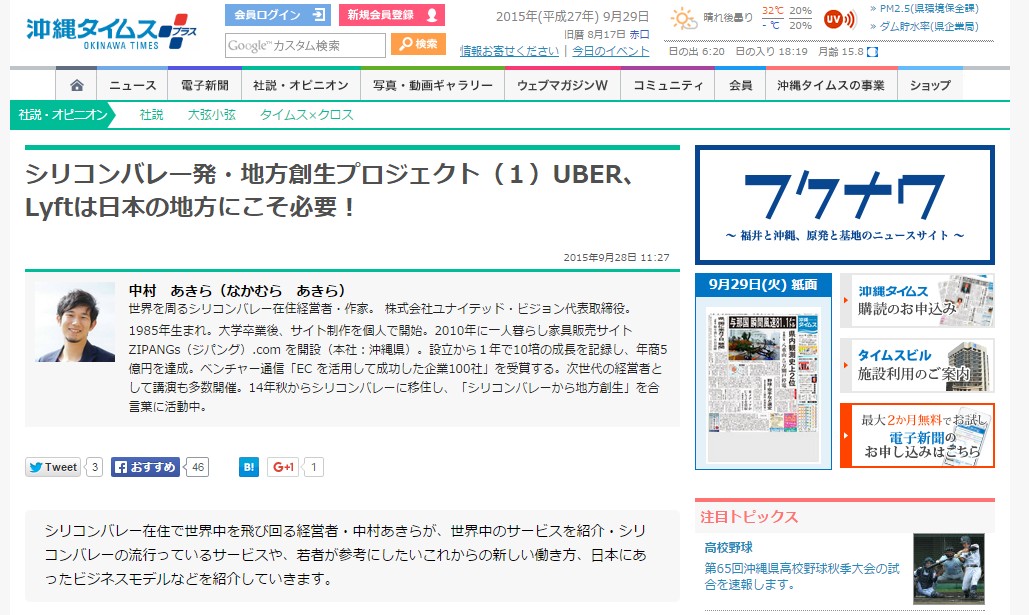Open the 写真・動画ギャラリー menu tab

point(432,85)
